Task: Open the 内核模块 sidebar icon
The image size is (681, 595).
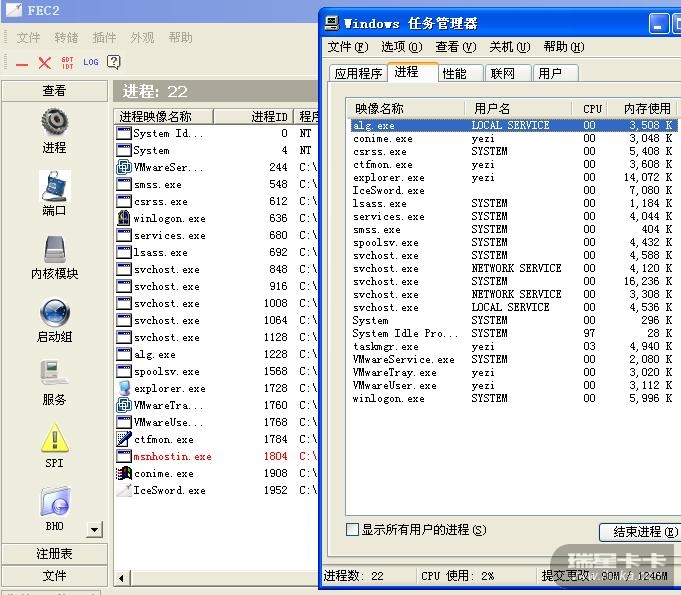Action: 54,250
